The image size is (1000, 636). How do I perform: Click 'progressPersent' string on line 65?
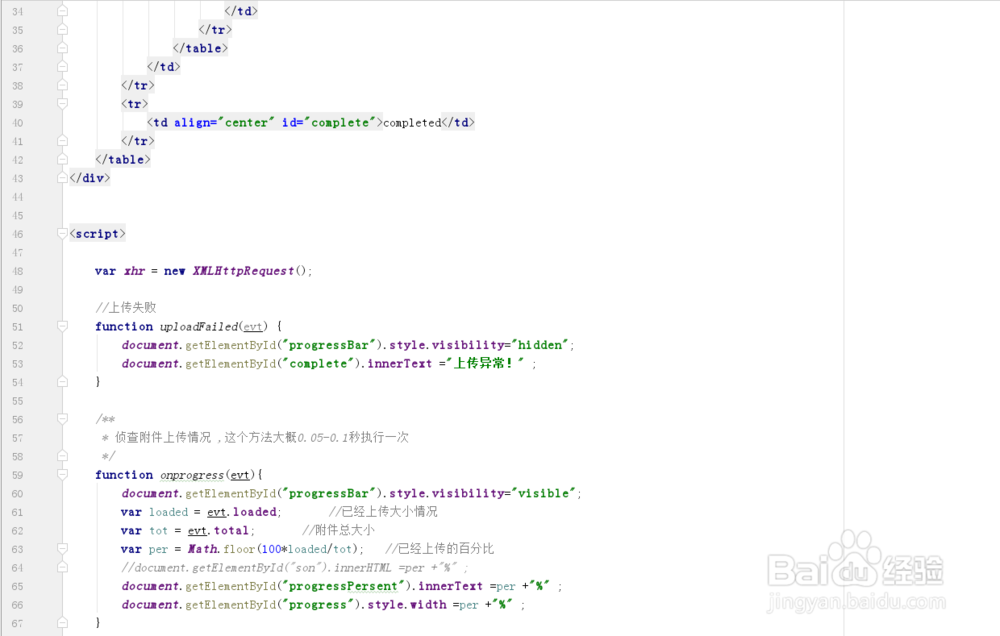344,586
